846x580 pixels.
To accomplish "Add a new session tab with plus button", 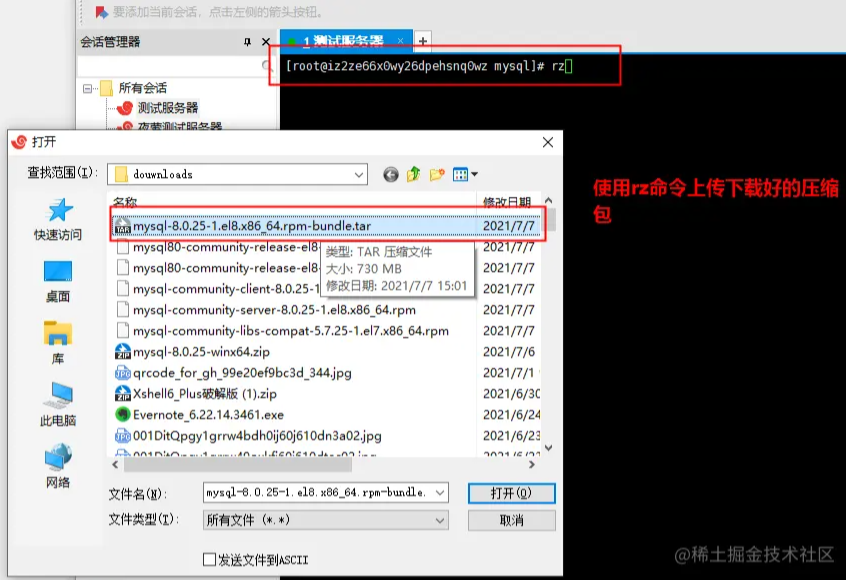I will click(423, 41).
